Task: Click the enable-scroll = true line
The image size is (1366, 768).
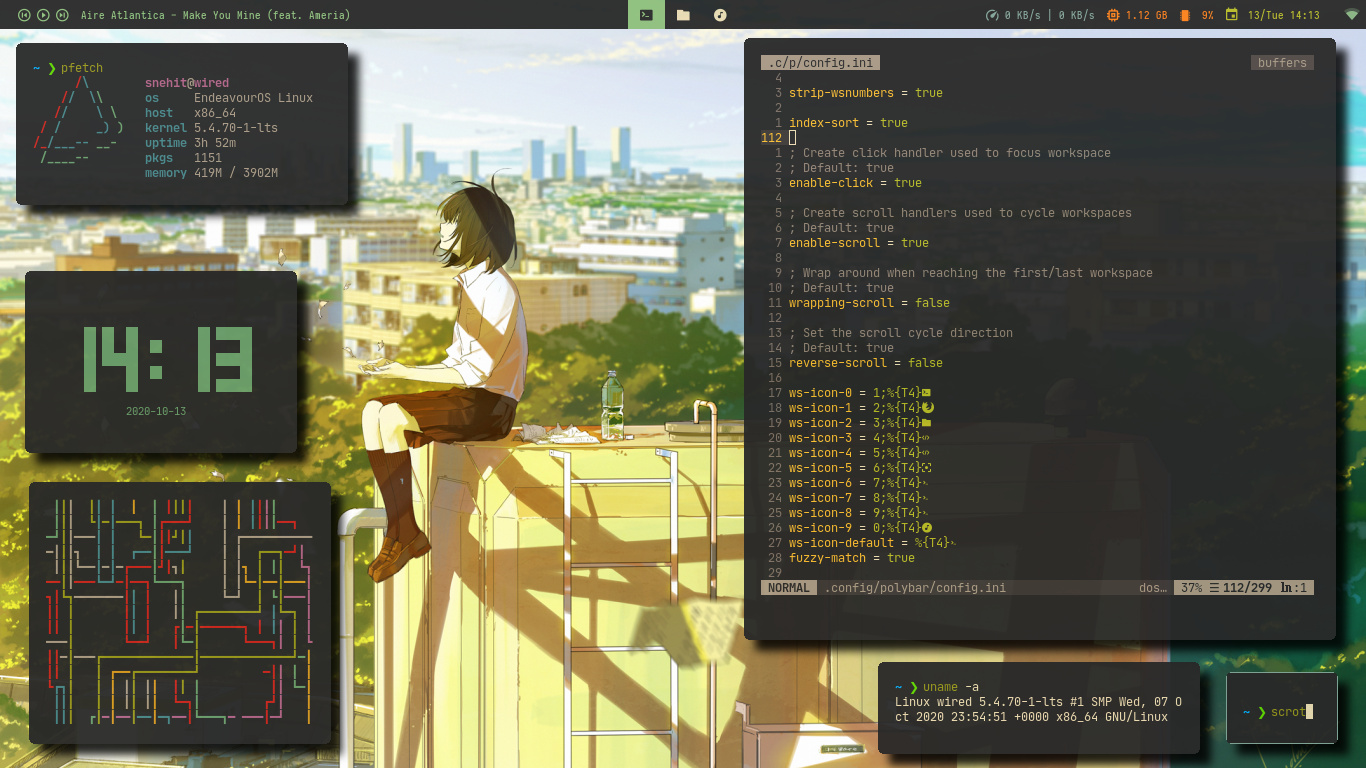Action: 859,243
